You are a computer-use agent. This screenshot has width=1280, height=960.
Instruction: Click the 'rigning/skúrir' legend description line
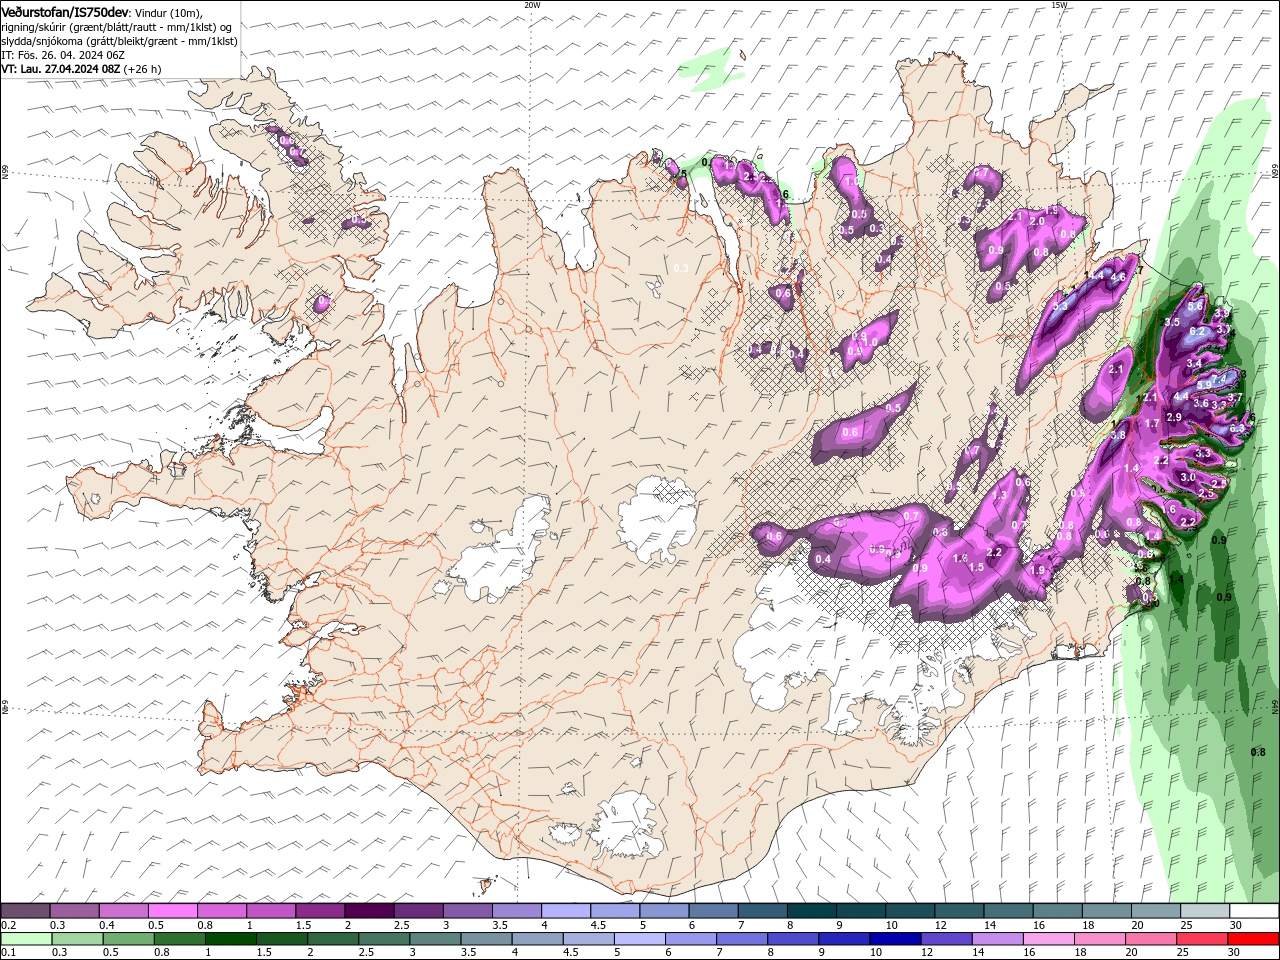[116, 26]
